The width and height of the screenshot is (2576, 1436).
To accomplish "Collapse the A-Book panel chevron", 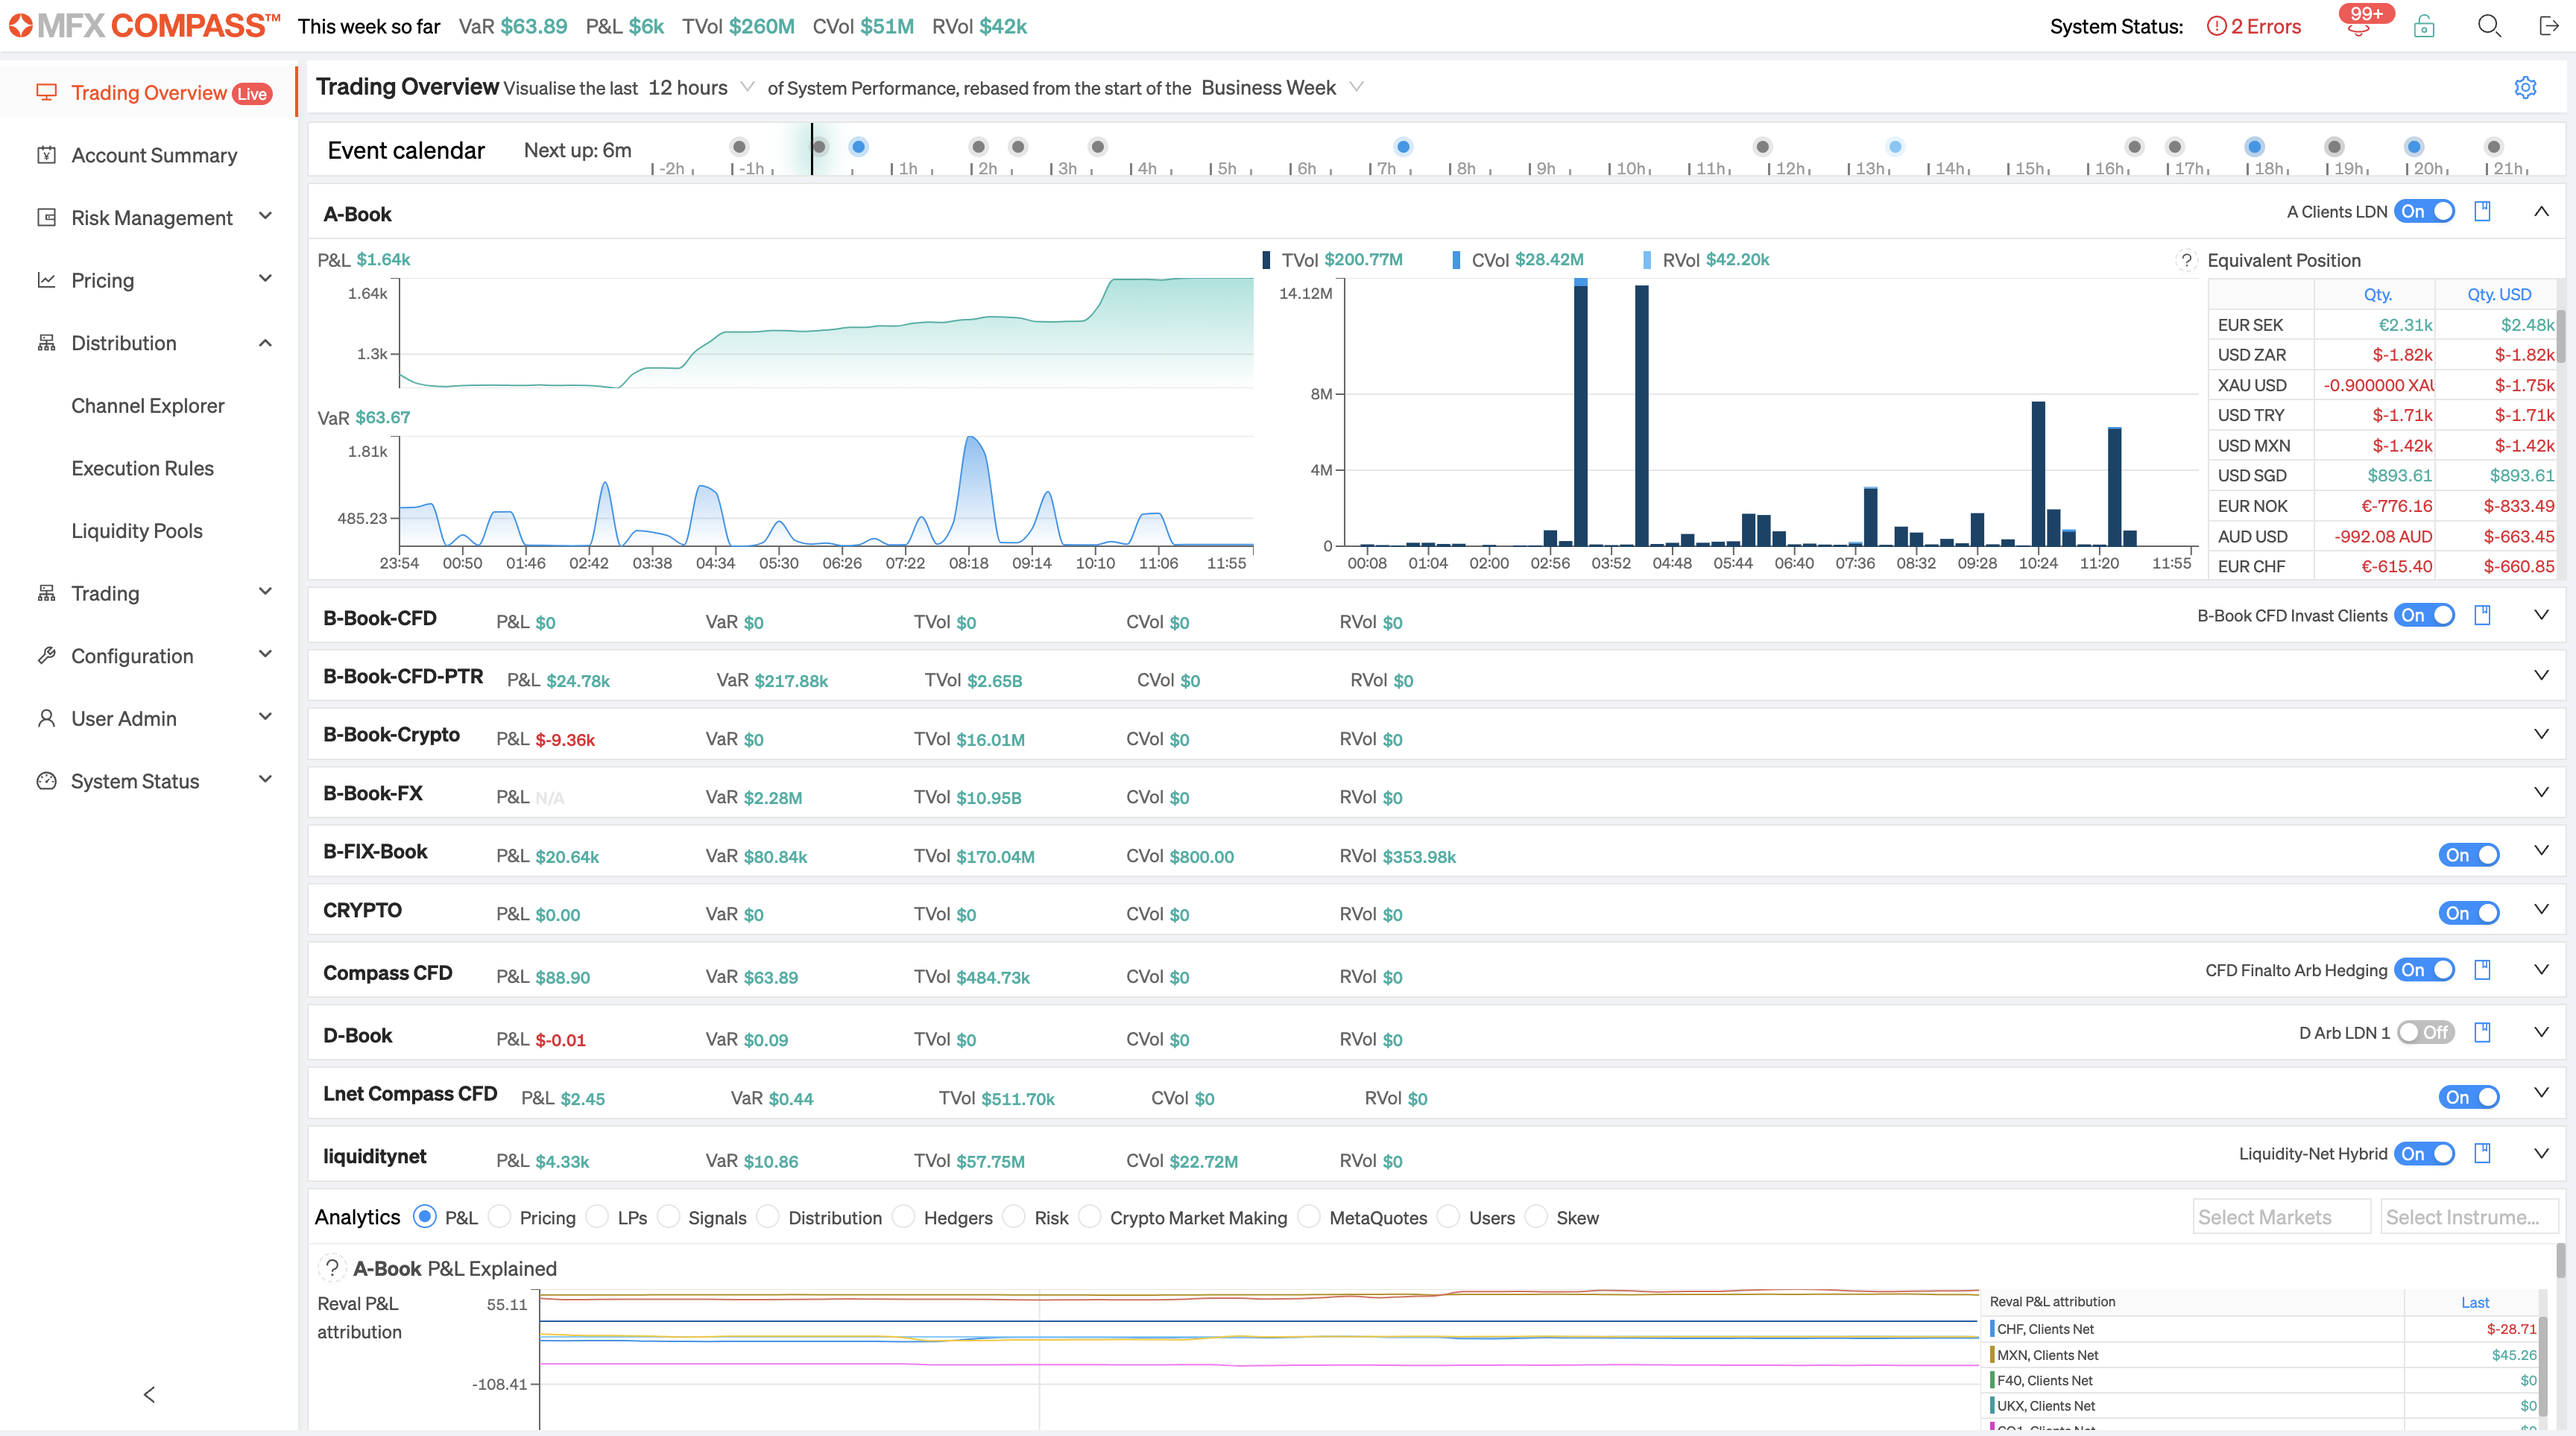I will pyautogui.click(x=2541, y=212).
